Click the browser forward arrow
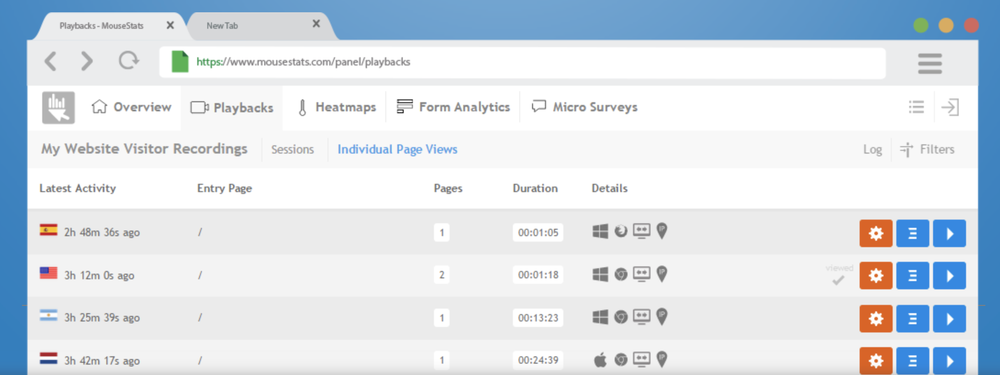The height and width of the screenshot is (375, 1000). 87,61
